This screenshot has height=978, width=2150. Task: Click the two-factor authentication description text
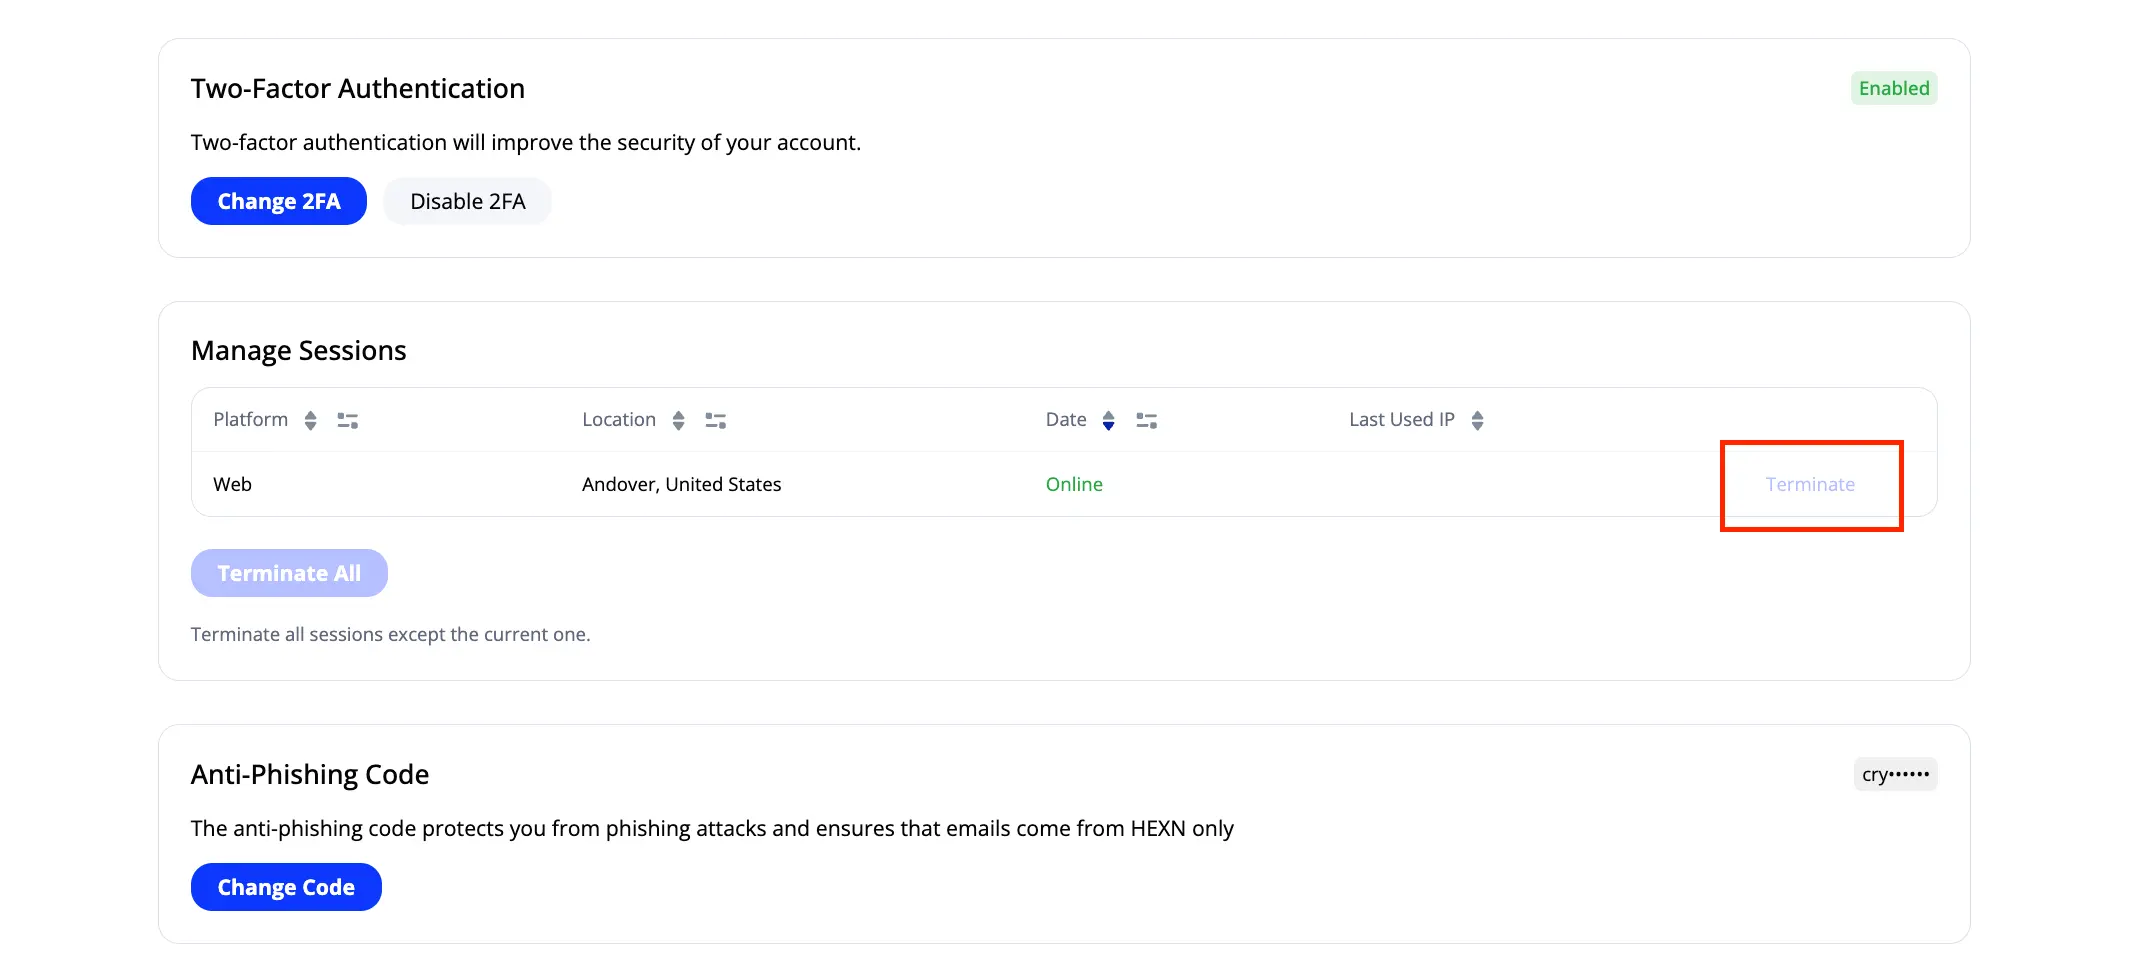pos(526,143)
